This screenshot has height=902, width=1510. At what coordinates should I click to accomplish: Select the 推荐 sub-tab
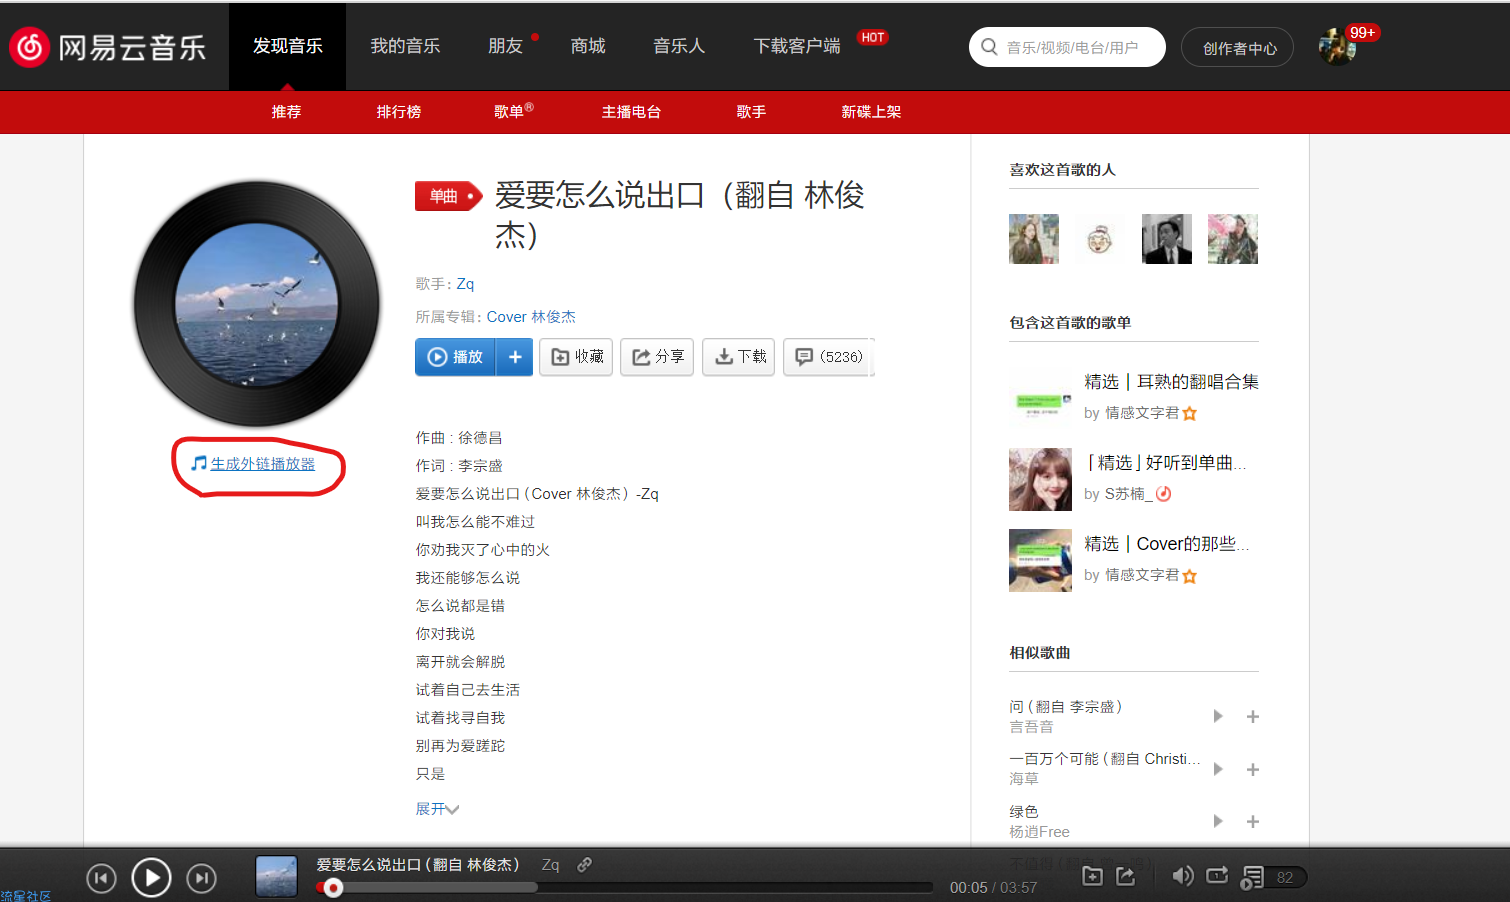(286, 112)
